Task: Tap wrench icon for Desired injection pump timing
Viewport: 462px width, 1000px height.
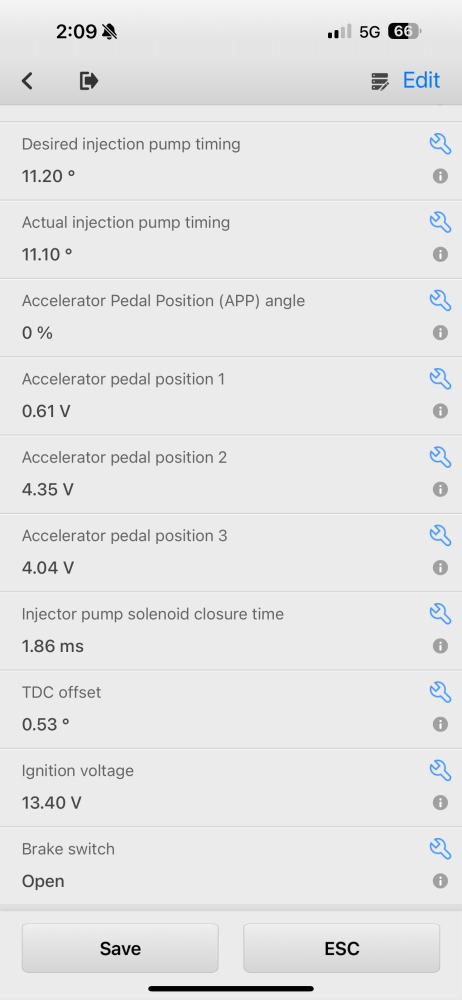Action: (x=440, y=143)
